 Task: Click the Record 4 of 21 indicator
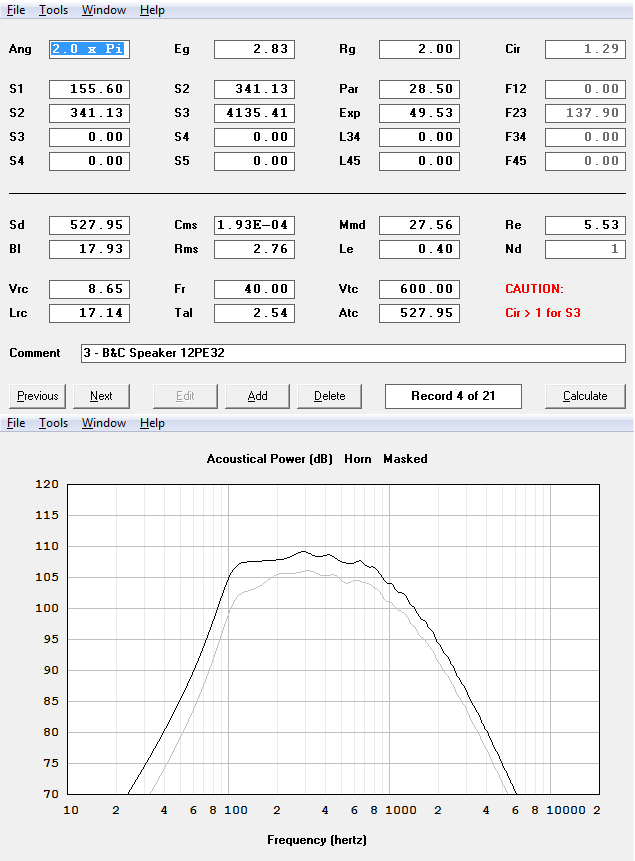pyautogui.click(x=453, y=396)
